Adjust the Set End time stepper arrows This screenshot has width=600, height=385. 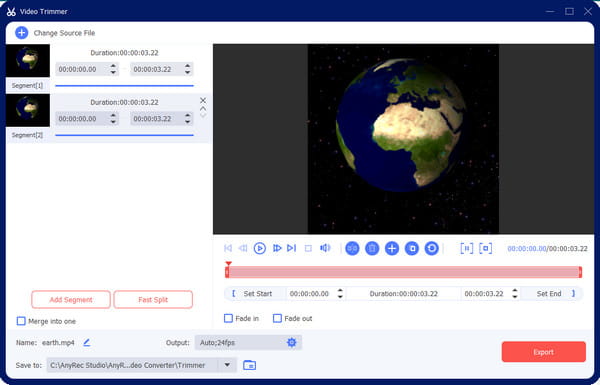tap(515, 294)
